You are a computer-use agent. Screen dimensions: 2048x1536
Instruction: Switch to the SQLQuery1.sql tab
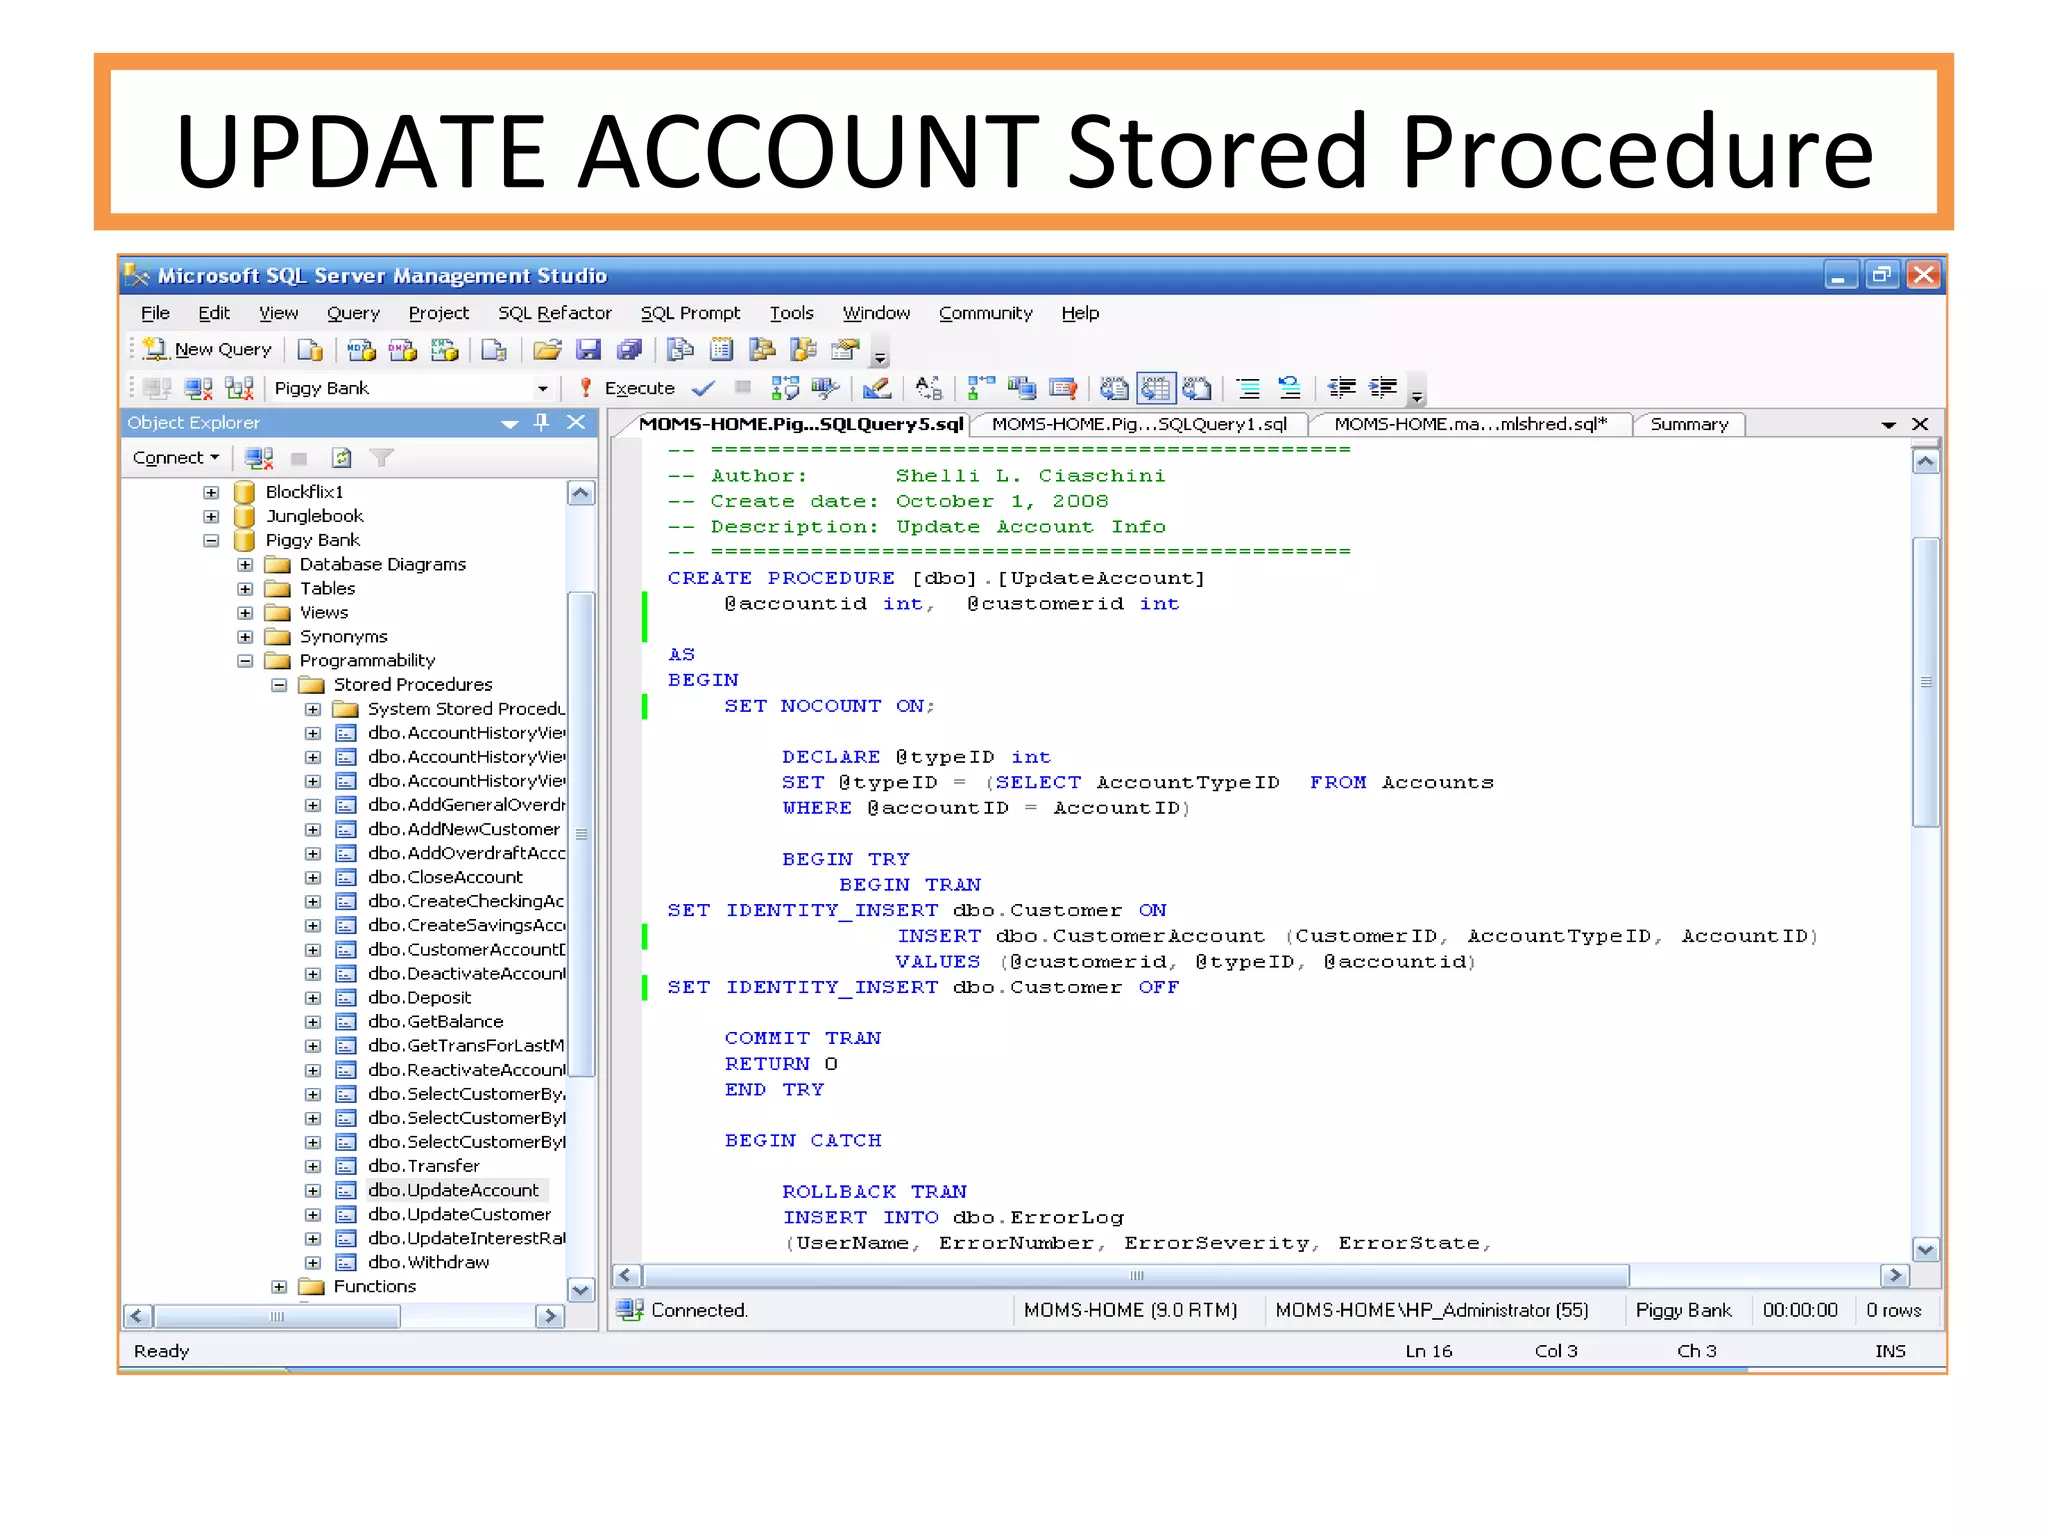tap(1139, 424)
